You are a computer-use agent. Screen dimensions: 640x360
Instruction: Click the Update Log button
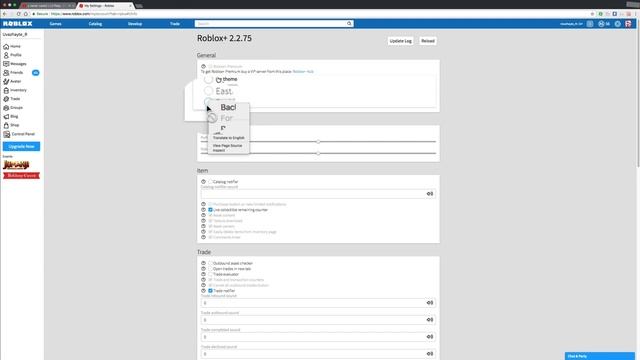(x=400, y=41)
